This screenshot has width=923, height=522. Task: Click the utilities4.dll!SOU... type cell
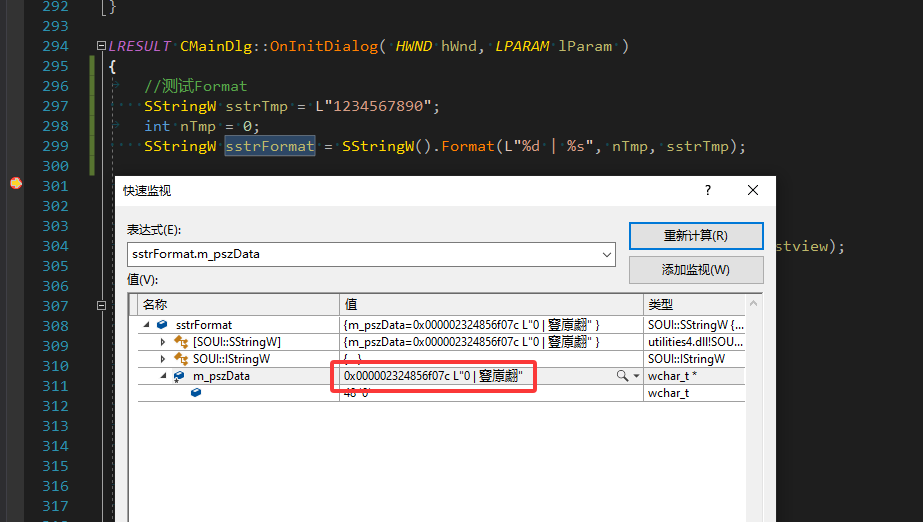click(694, 342)
